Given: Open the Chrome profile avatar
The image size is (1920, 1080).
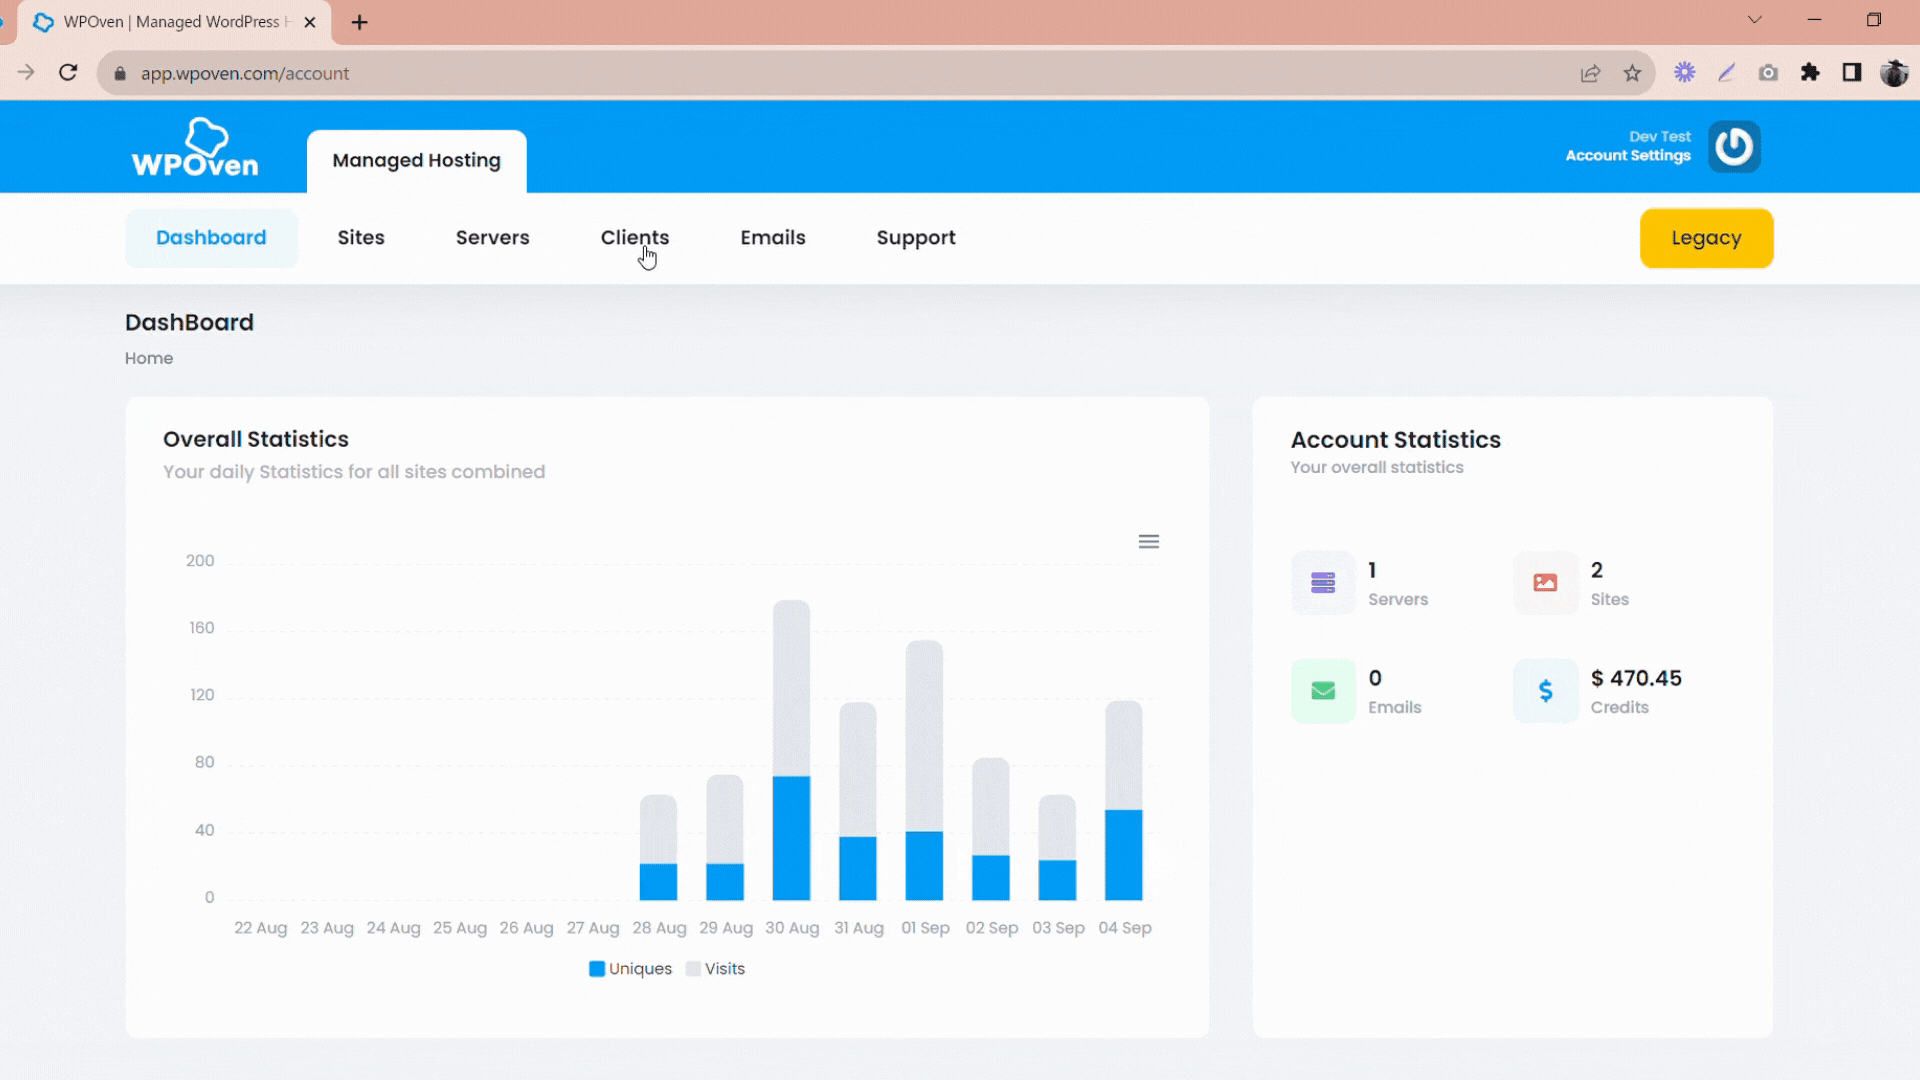Looking at the screenshot, I should pyautogui.click(x=1894, y=73).
